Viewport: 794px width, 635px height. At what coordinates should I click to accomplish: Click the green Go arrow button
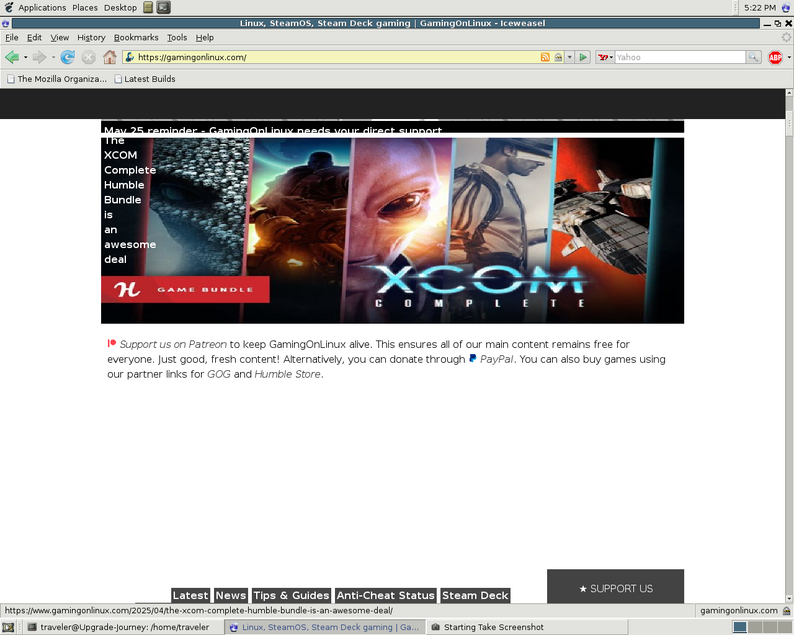click(x=583, y=57)
